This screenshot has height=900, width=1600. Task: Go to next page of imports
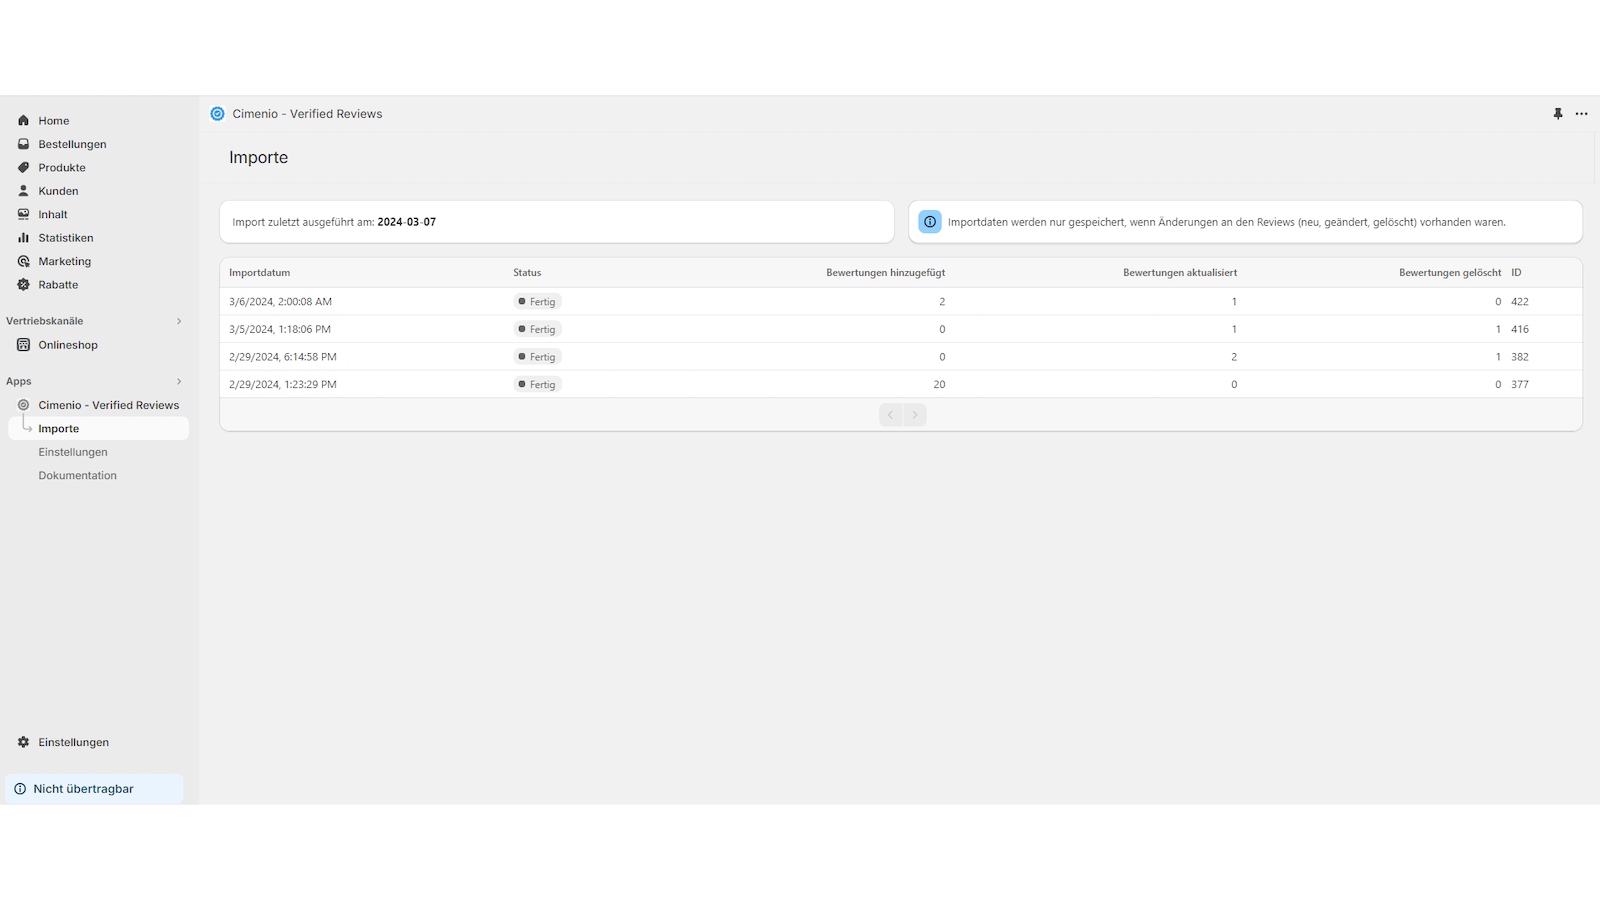[915, 415]
